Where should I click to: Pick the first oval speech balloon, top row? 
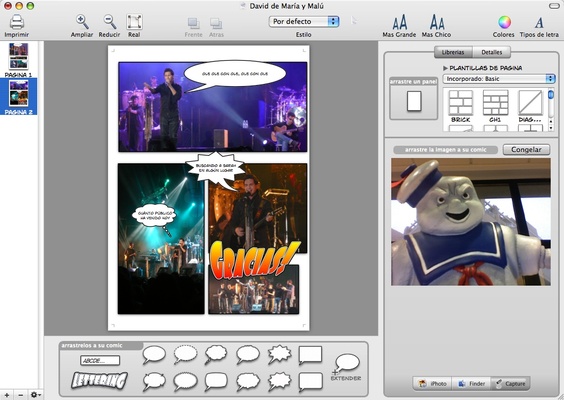[x=154, y=355]
